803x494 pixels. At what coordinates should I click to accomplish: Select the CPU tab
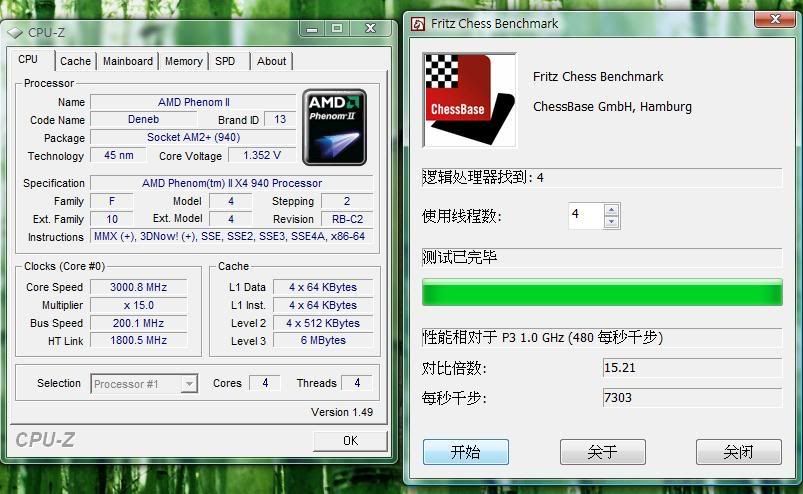click(28, 59)
